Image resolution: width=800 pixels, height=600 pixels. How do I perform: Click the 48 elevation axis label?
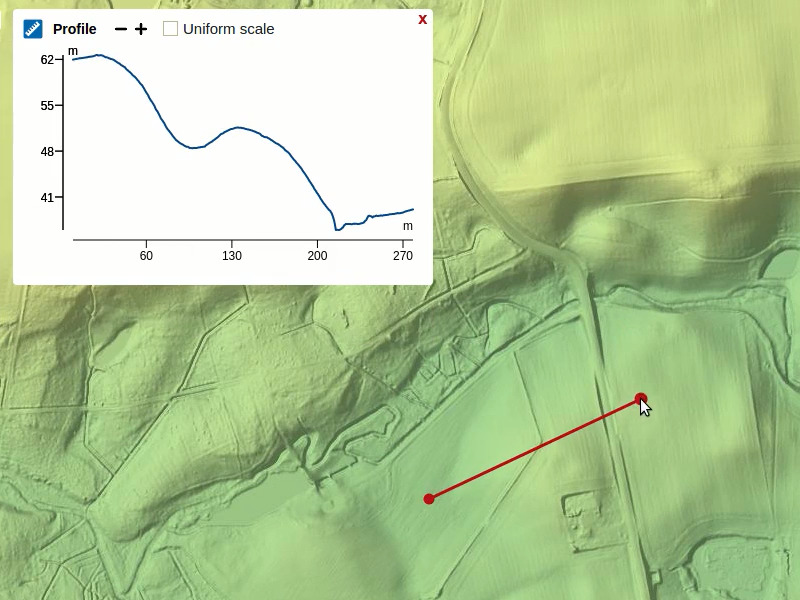[47, 152]
